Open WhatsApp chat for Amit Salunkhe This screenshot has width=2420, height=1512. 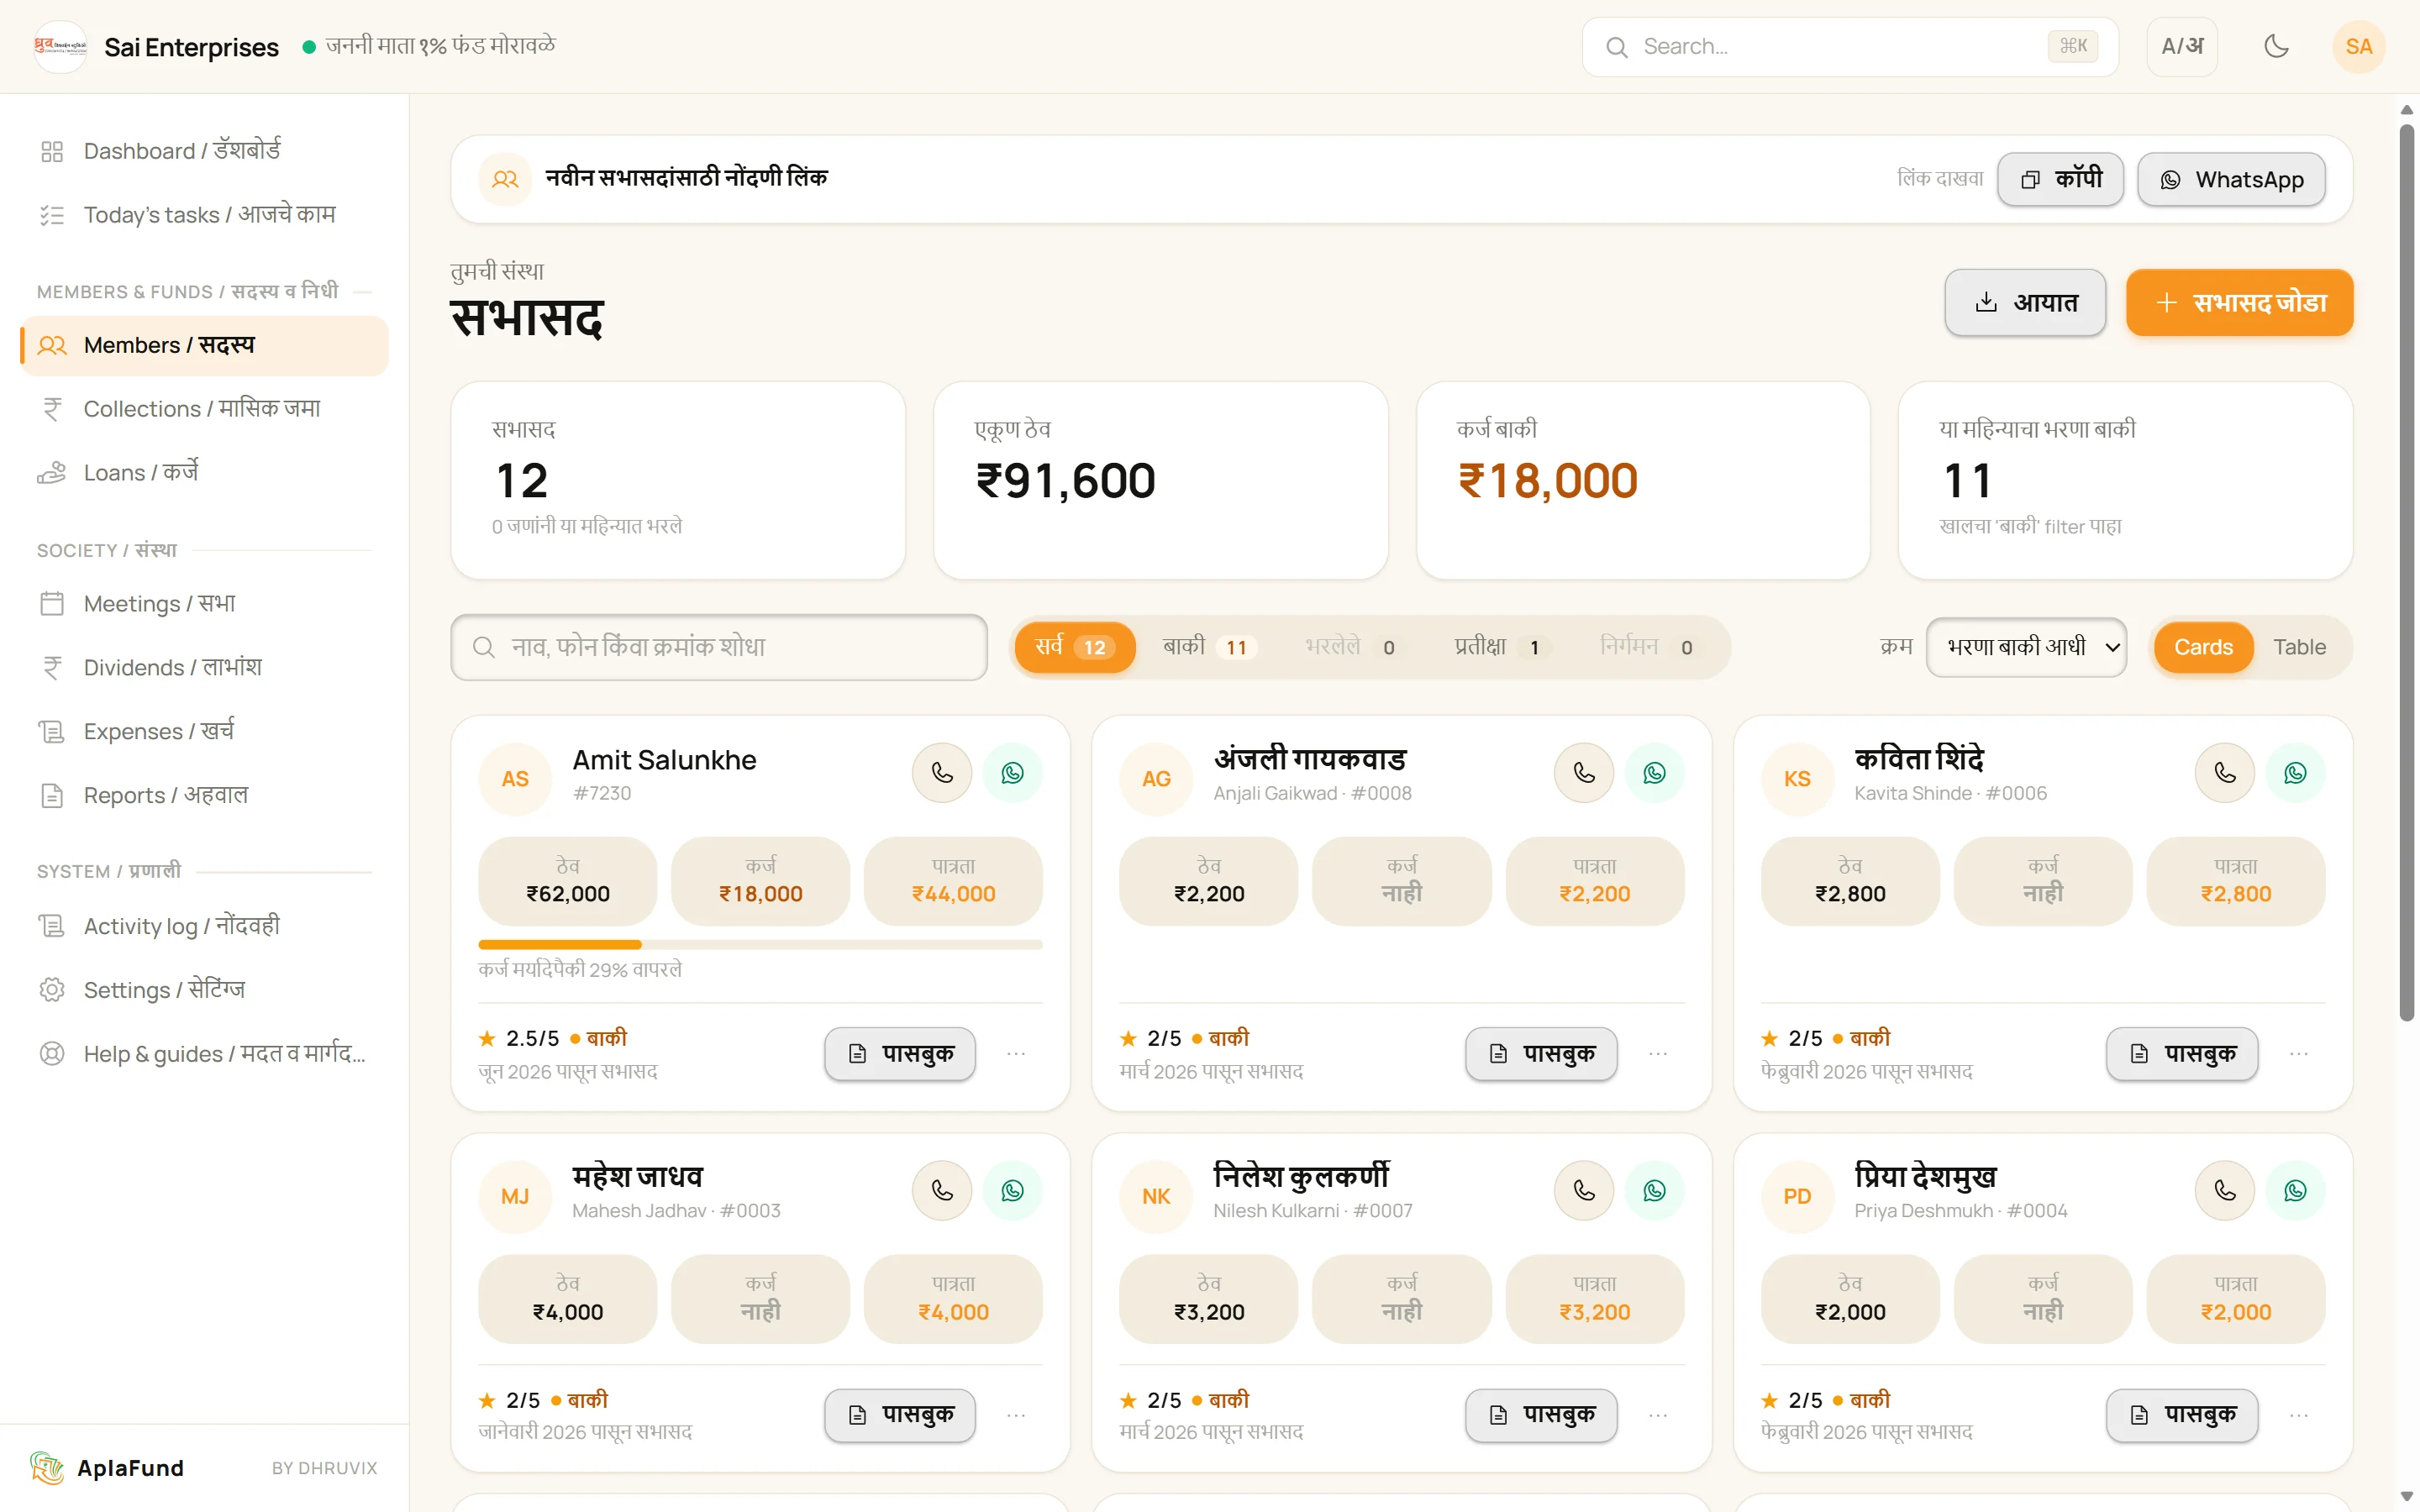click(1012, 773)
